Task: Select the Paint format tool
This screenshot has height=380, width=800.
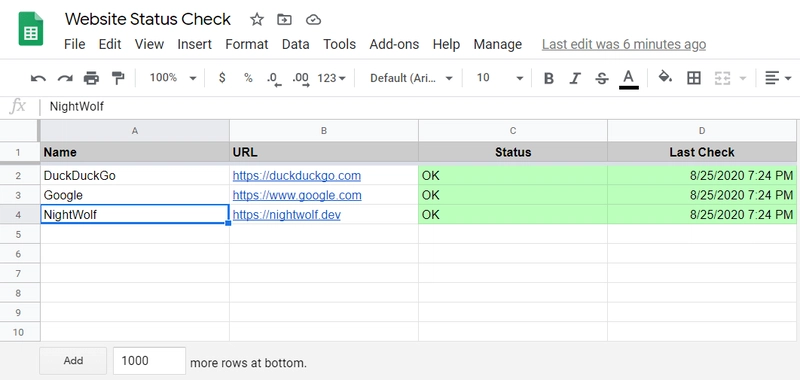Action: 118,78
